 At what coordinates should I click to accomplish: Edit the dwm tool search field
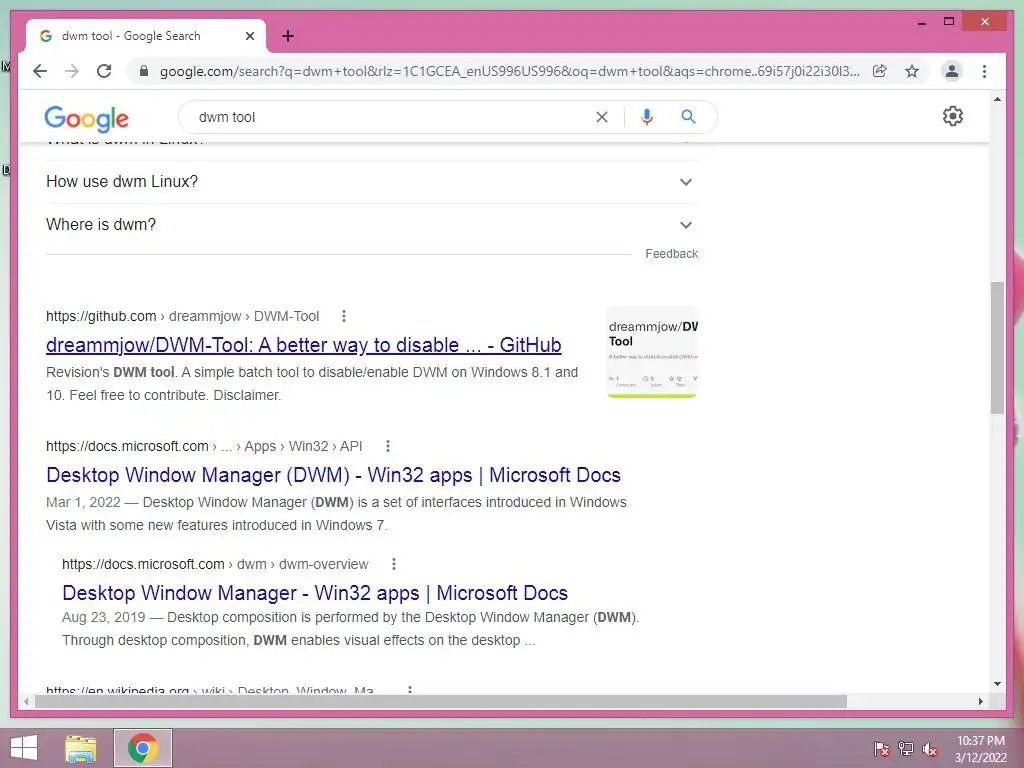point(392,117)
